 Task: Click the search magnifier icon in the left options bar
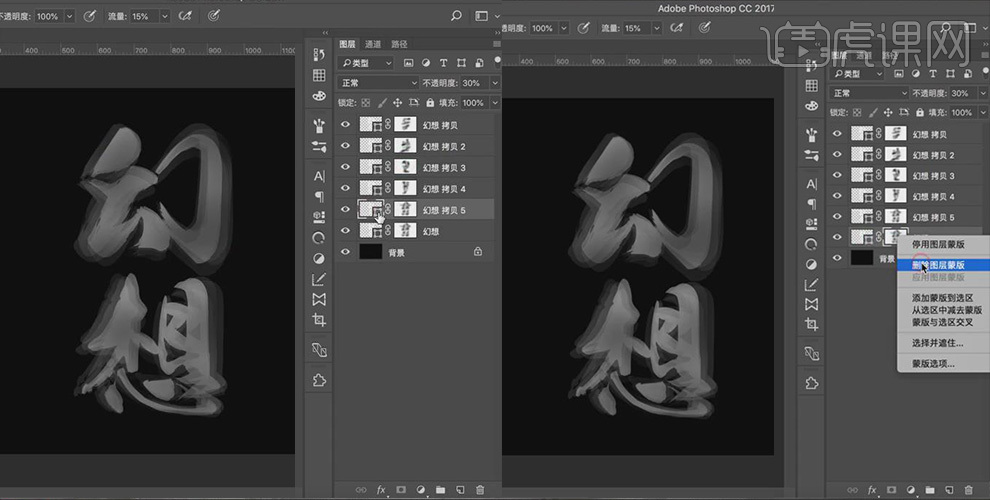pos(457,16)
